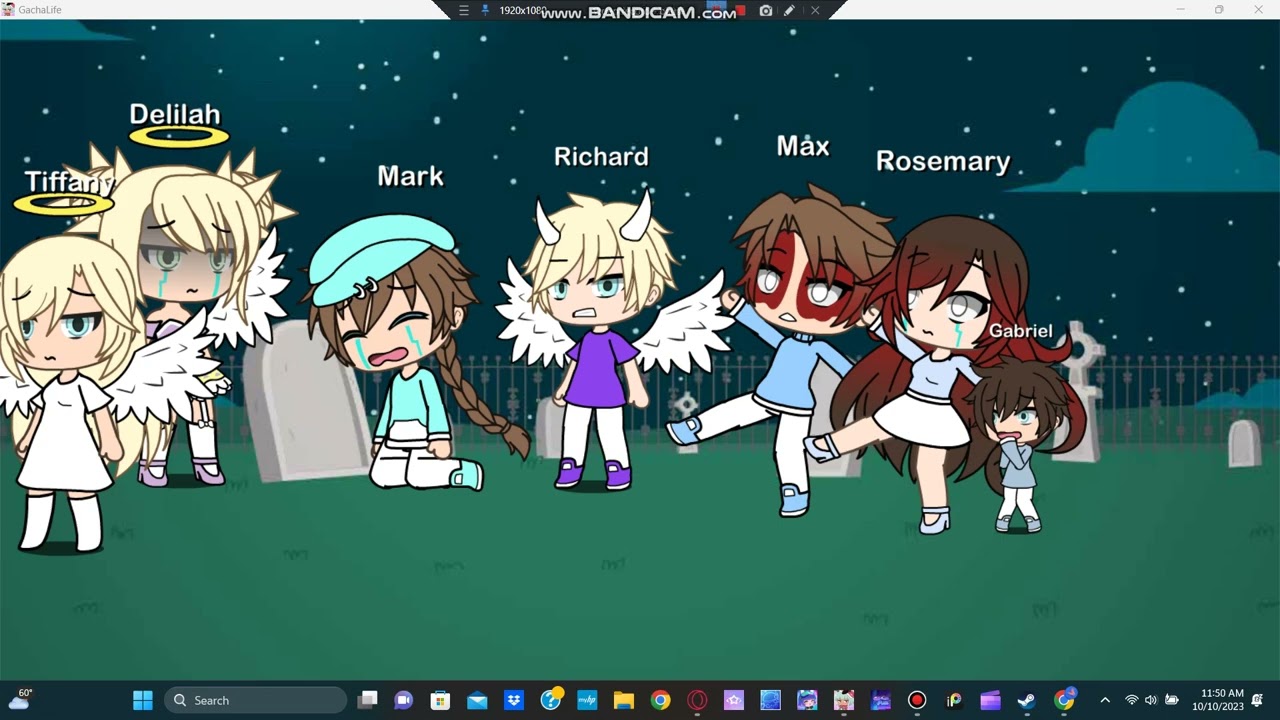Click the volume speaker icon
Screen dimensions: 1280x720
[x=1150, y=700]
